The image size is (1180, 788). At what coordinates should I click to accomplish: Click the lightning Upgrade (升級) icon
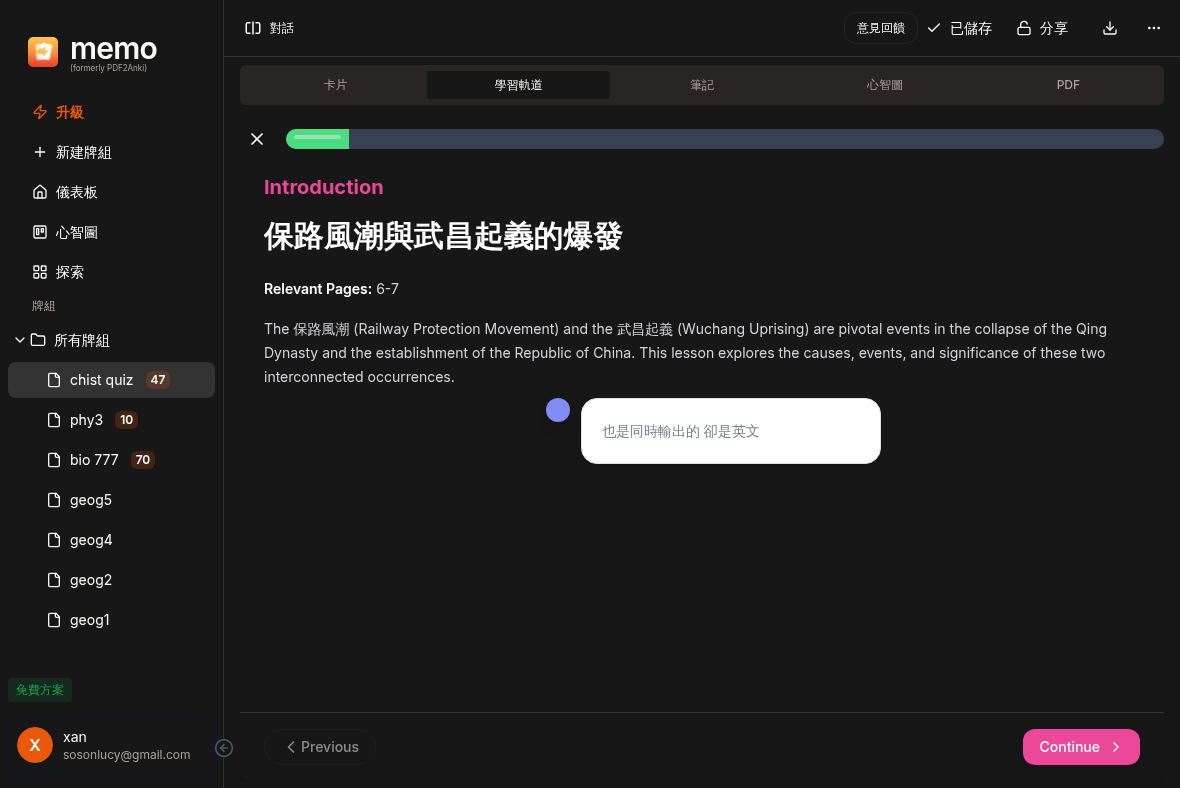[x=40, y=112]
